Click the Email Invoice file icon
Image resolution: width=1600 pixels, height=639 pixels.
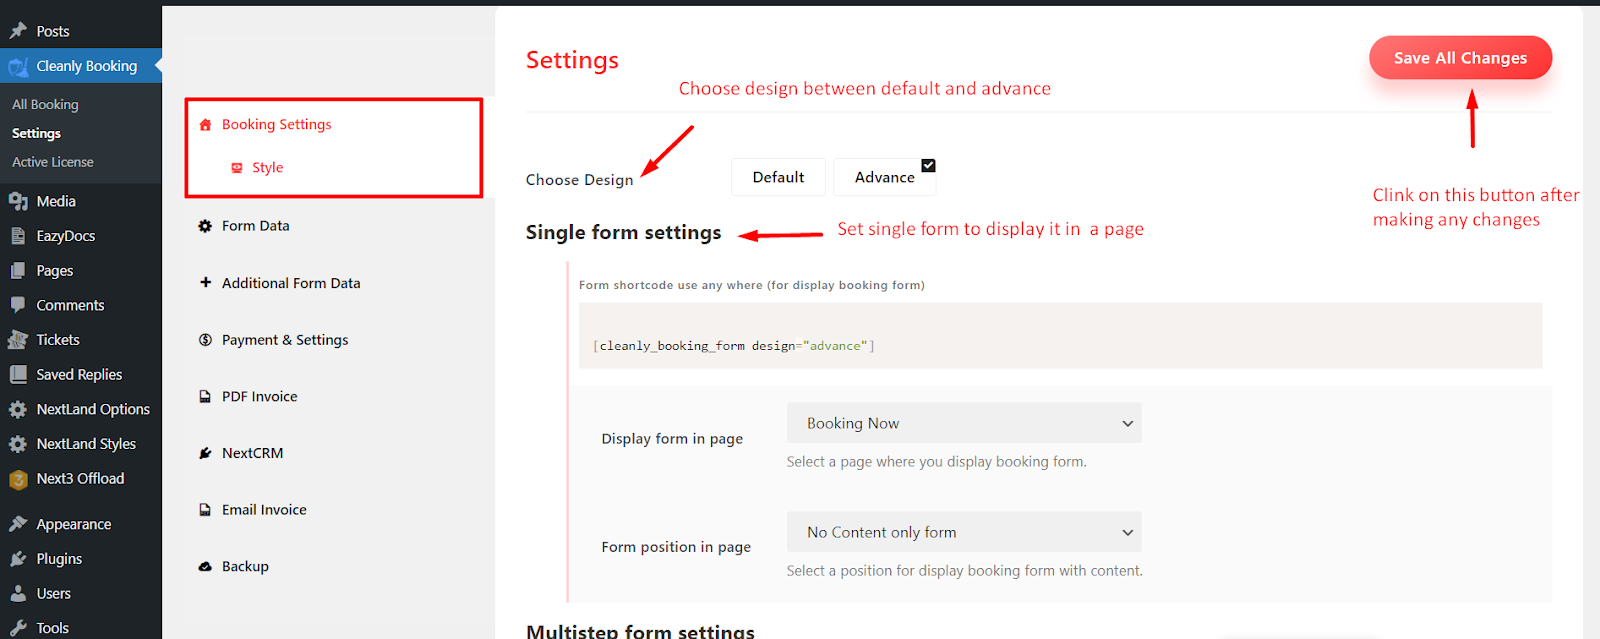pyautogui.click(x=205, y=510)
